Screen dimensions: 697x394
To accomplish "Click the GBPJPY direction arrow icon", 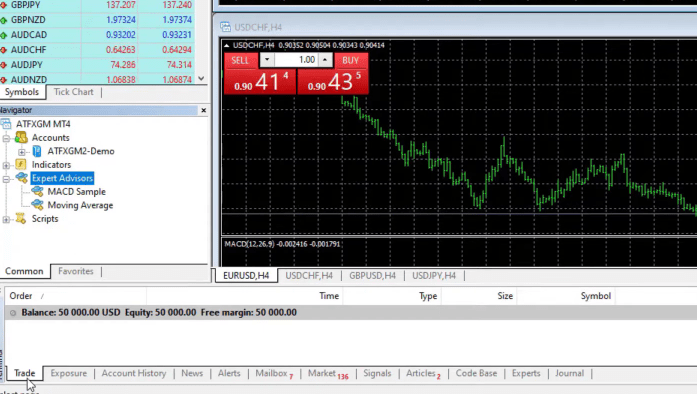I will pos(4,5).
